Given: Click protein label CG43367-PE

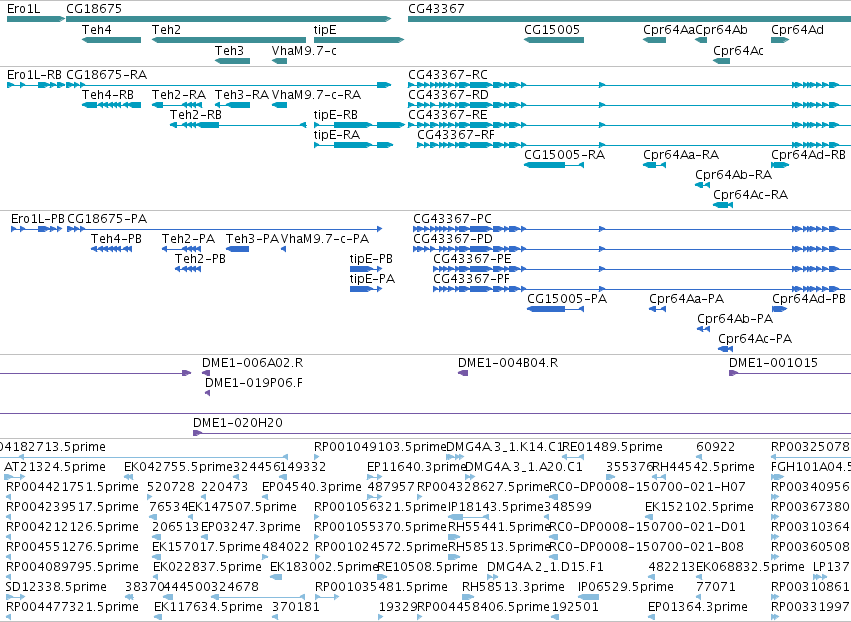Looking at the screenshot, I should click(x=472, y=259).
